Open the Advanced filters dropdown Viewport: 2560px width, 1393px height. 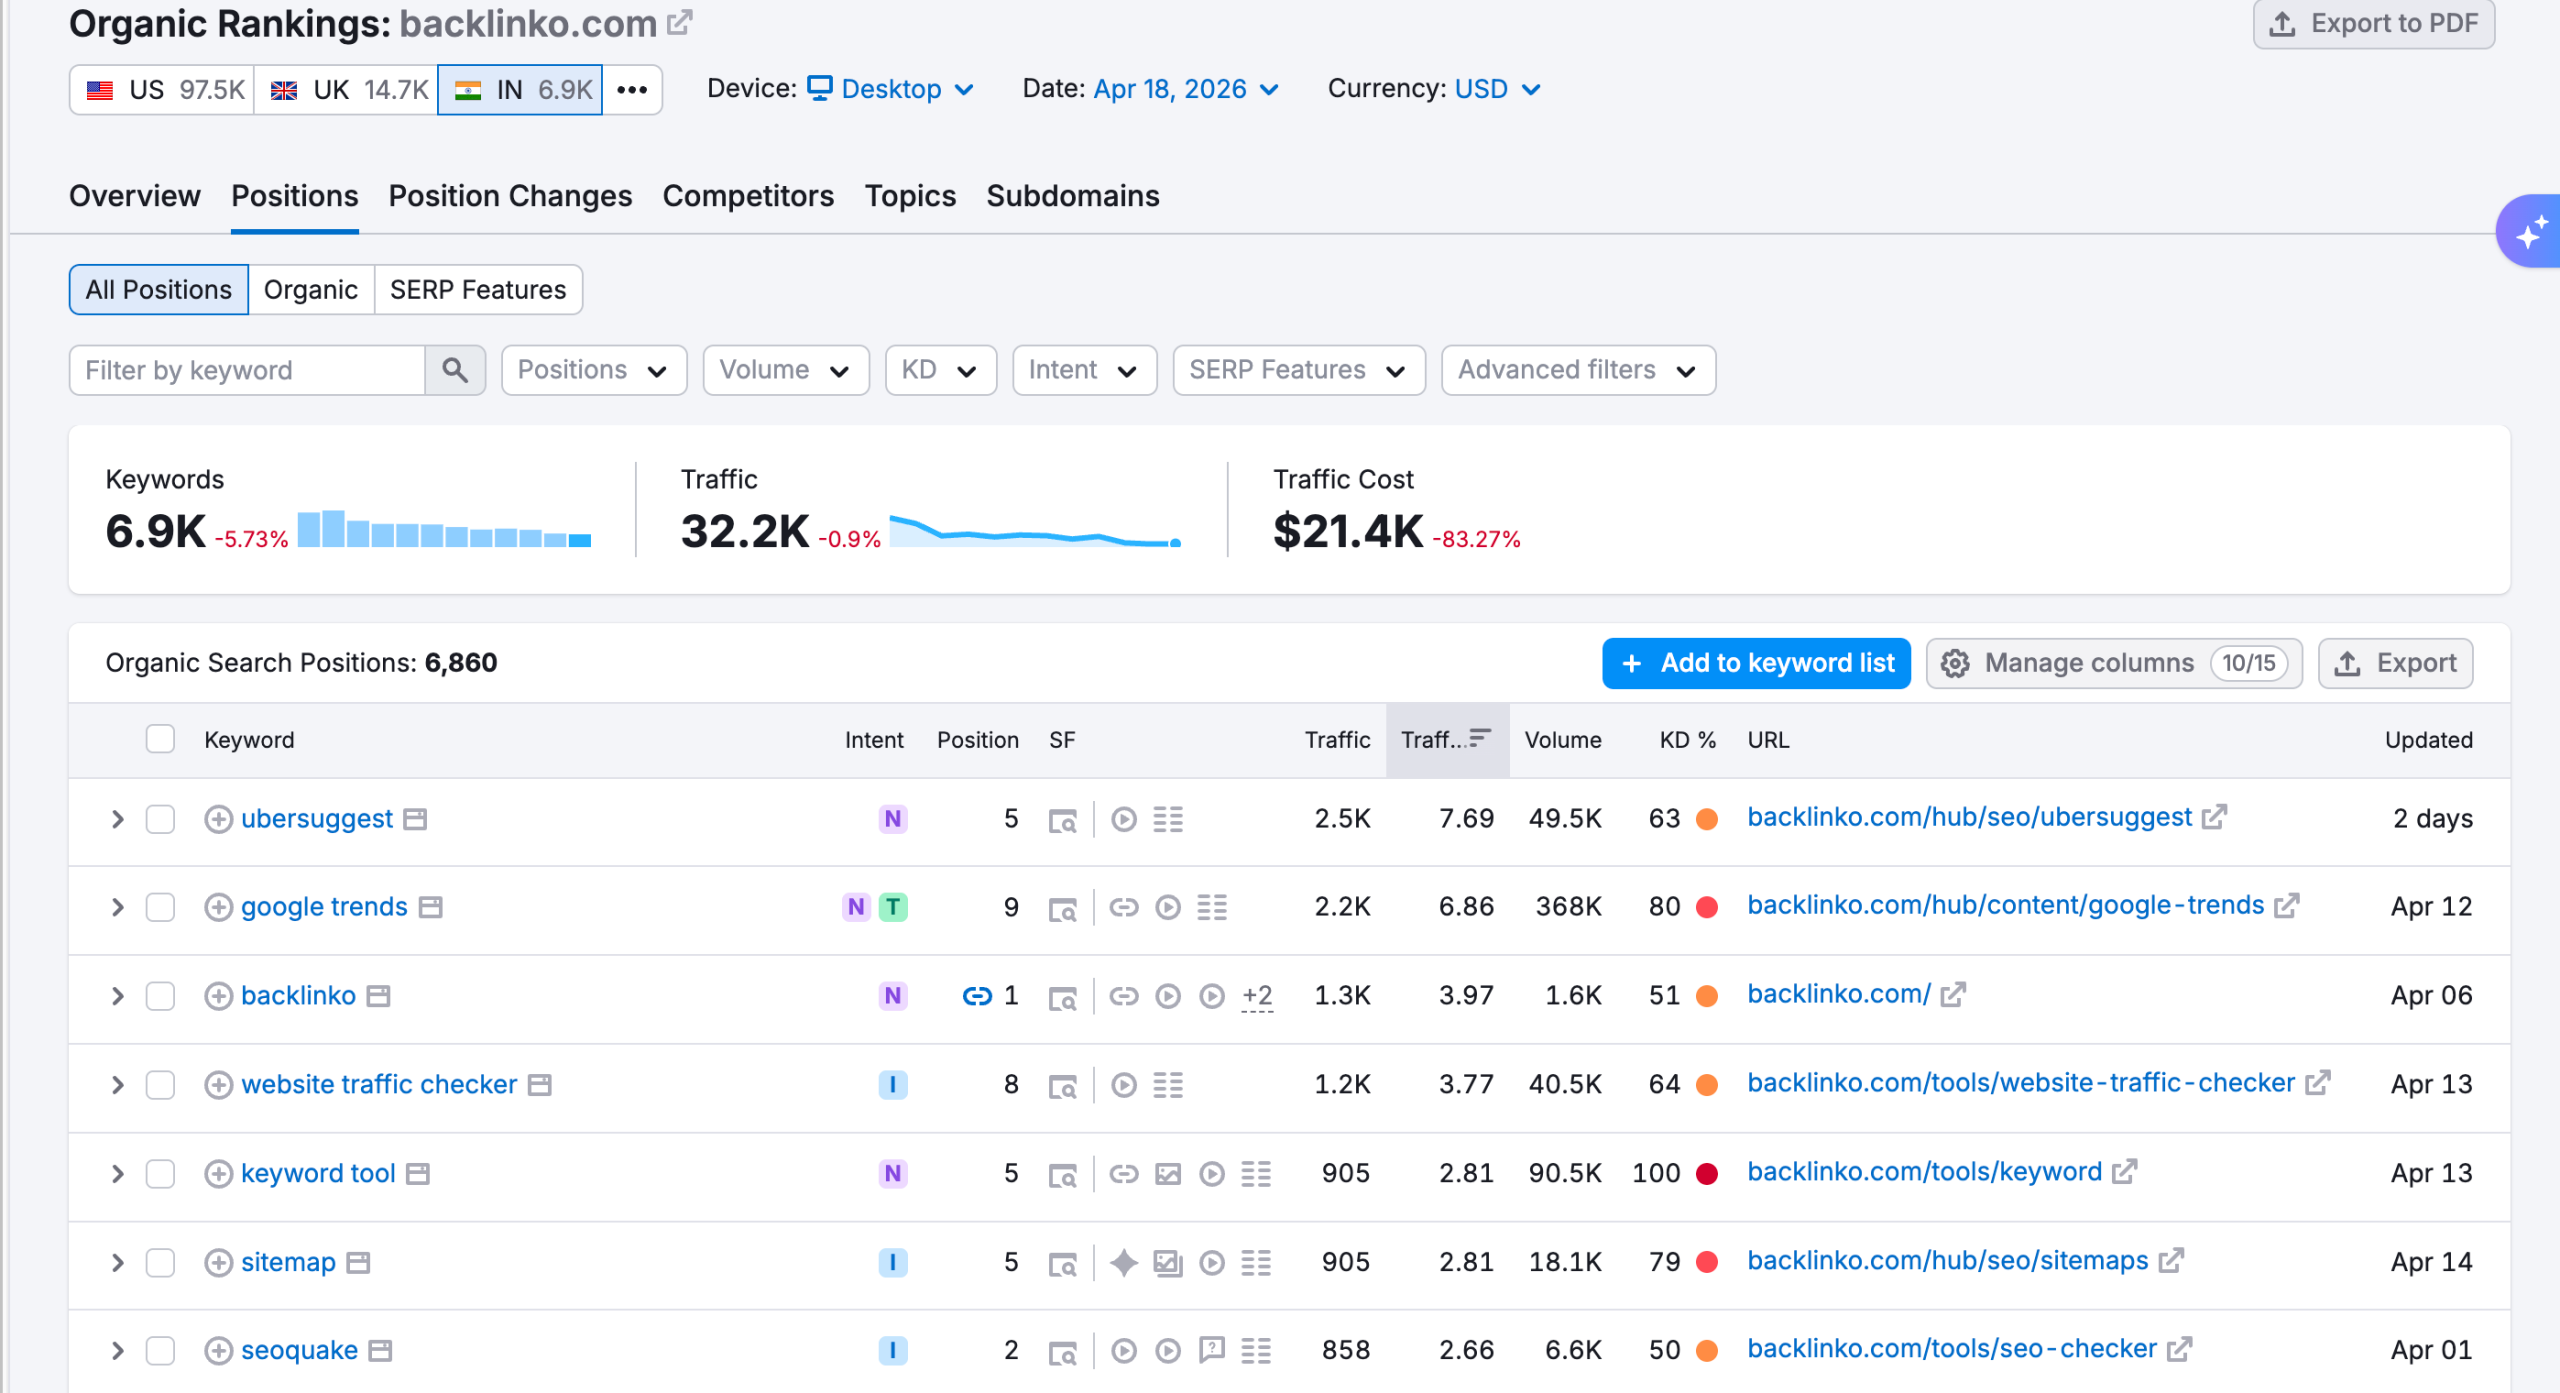pos(1577,370)
